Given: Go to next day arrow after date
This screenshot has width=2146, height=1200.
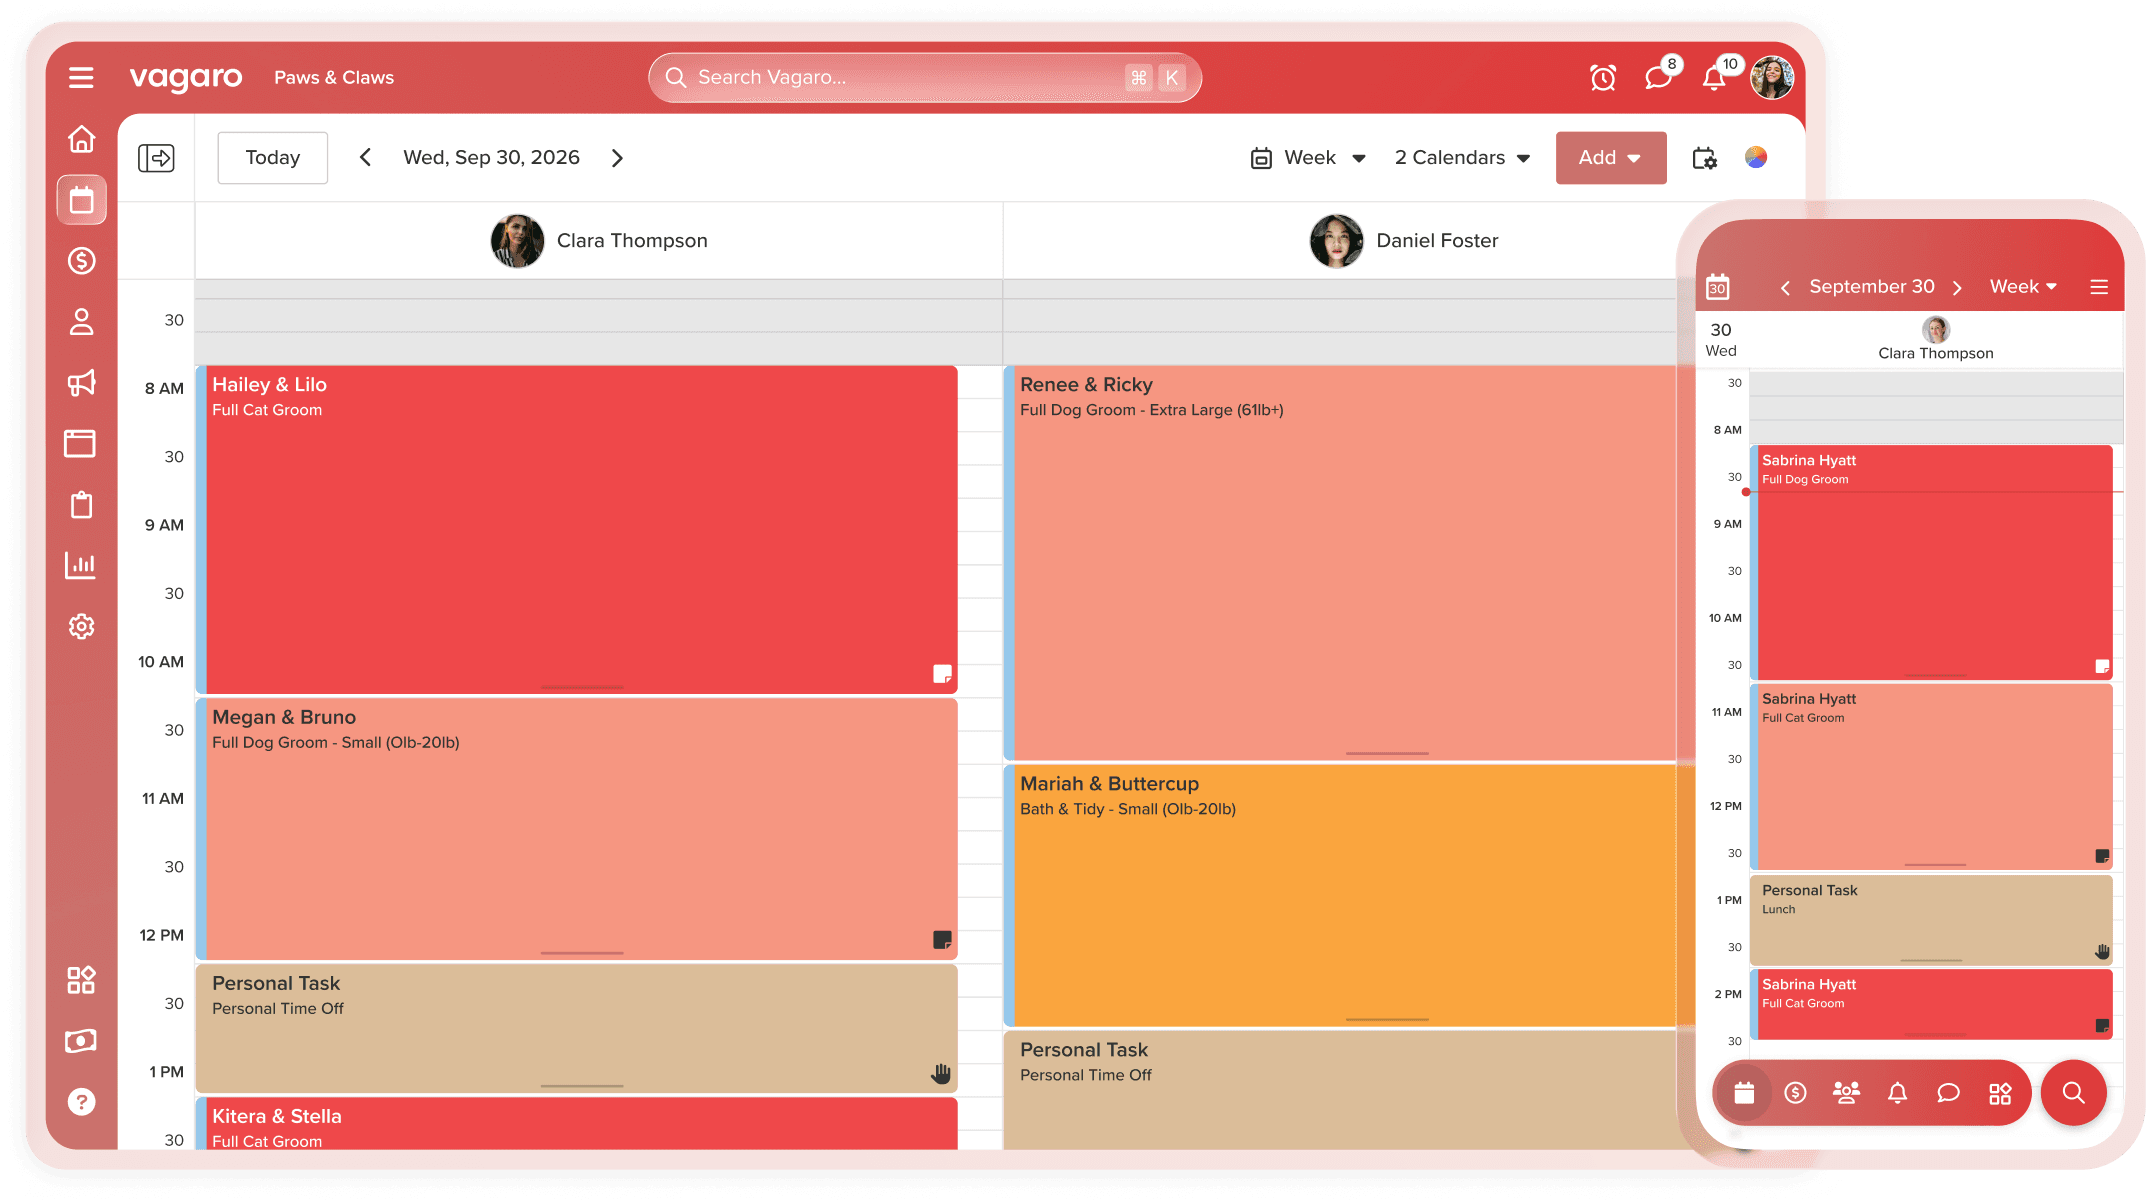Looking at the screenshot, I should (617, 158).
